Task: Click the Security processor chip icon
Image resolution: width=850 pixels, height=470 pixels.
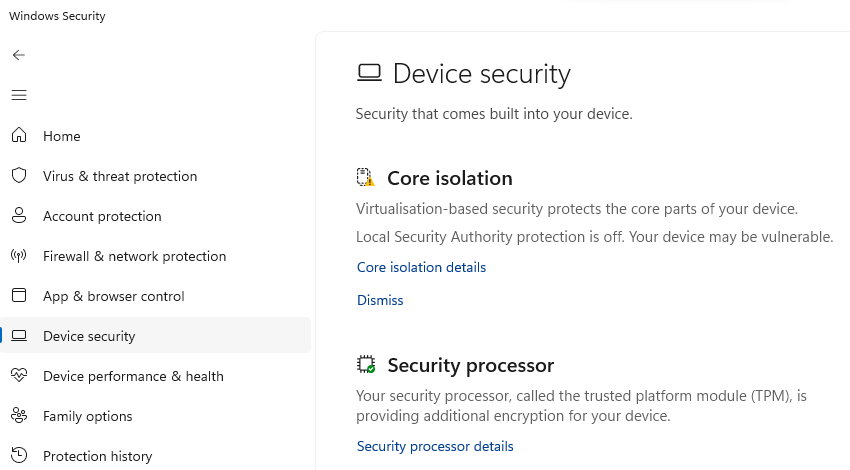Action: [366, 365]
